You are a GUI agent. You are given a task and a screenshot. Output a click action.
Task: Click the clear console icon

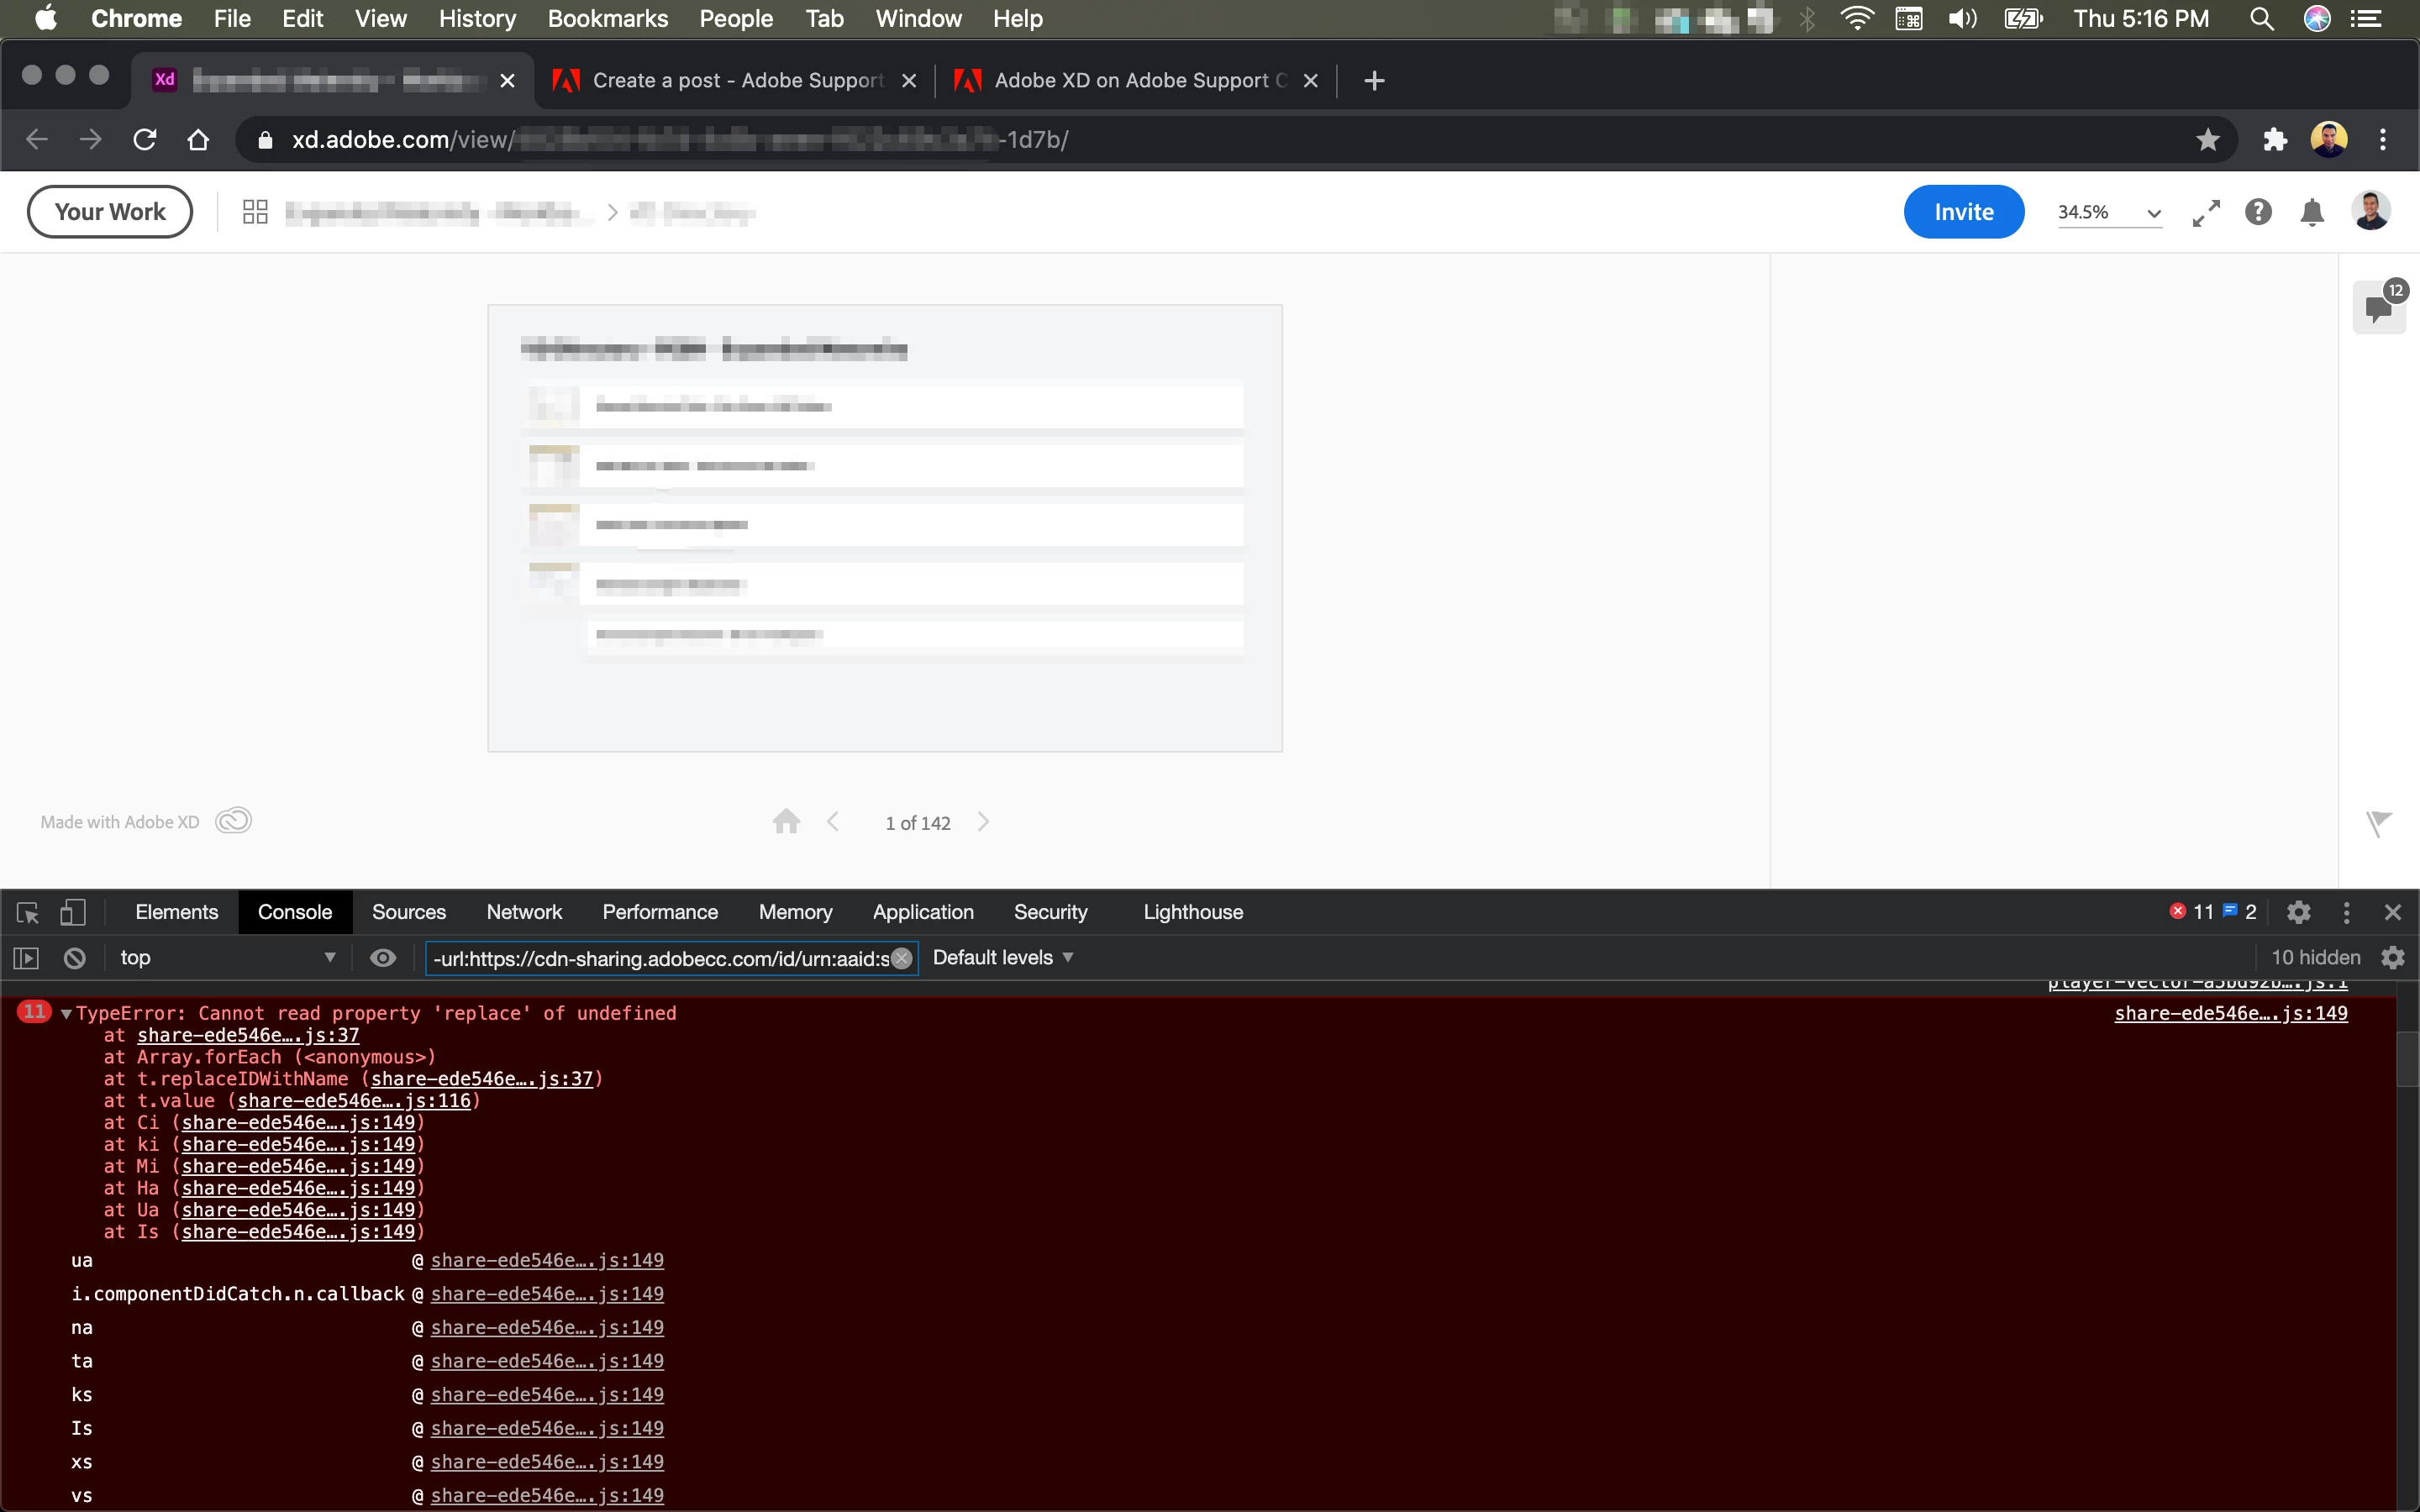[x=75, y=958]
